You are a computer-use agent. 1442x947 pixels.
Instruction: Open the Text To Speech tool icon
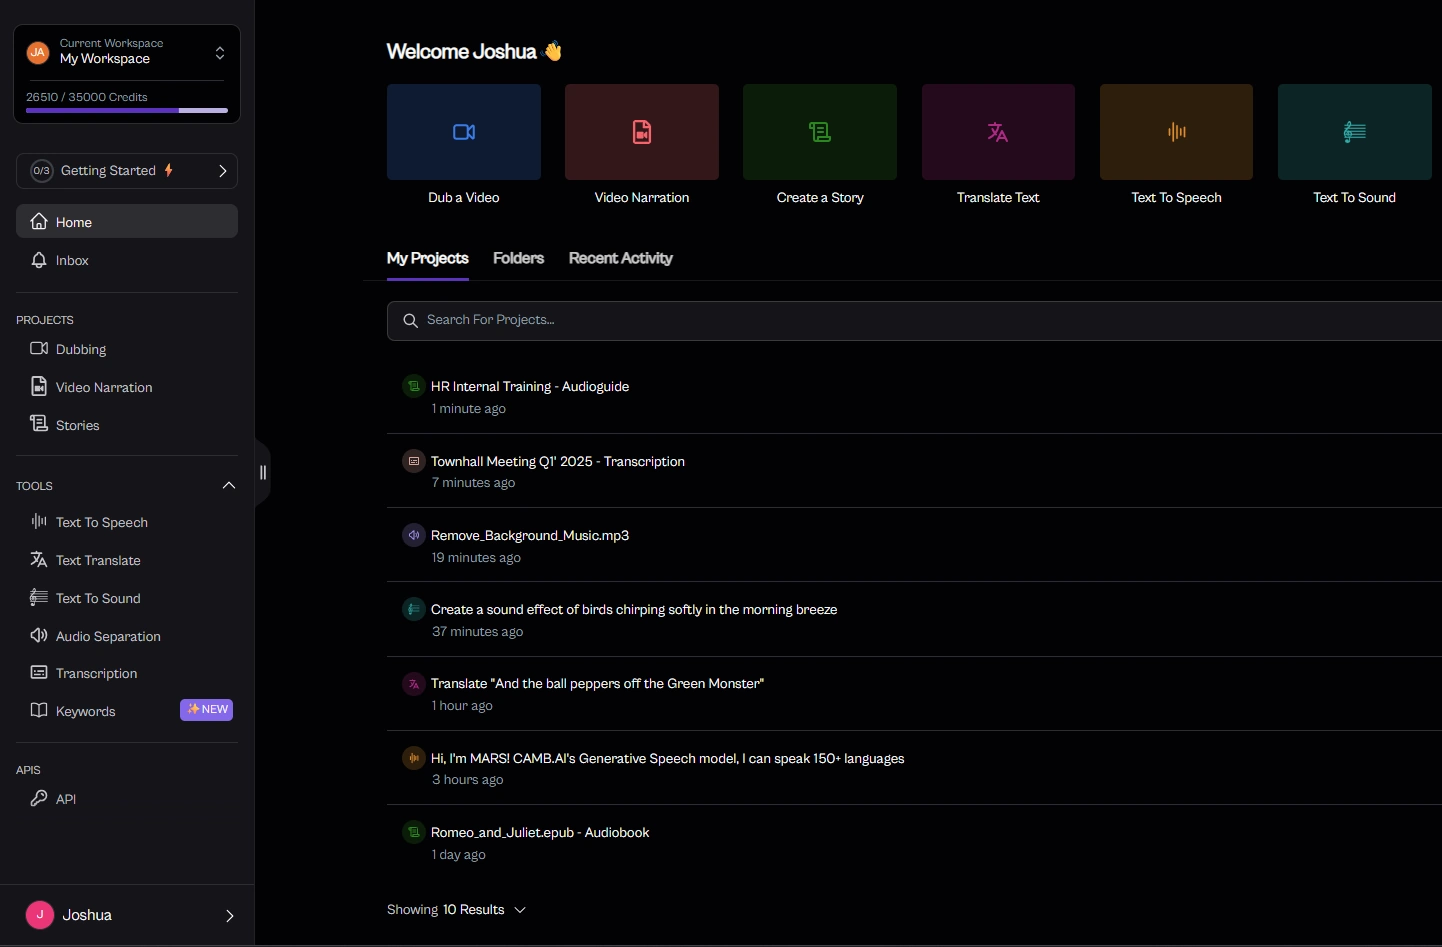1176,132
